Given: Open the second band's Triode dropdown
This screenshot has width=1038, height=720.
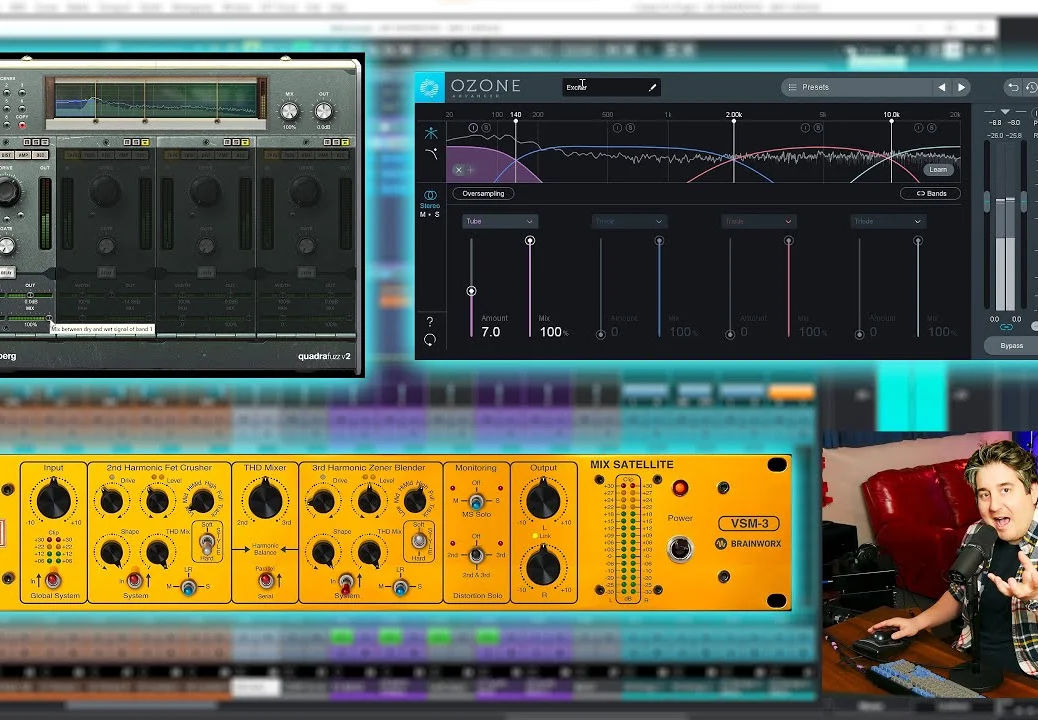Looking at the screenshot, I should coord(629,221).
